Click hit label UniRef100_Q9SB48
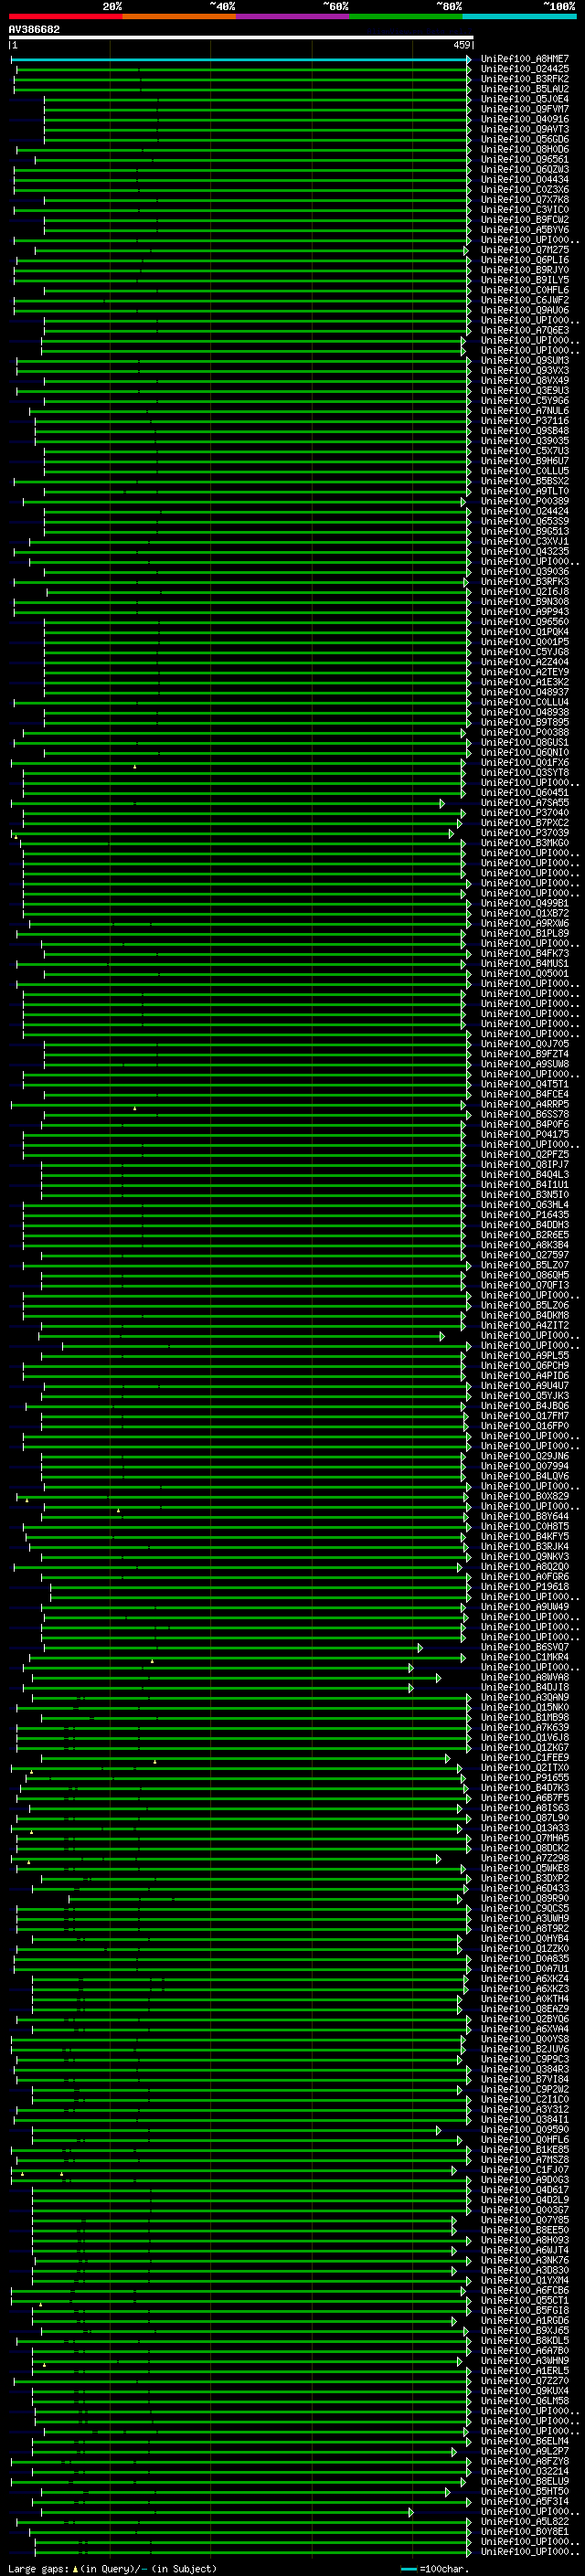 pos(525,431)
